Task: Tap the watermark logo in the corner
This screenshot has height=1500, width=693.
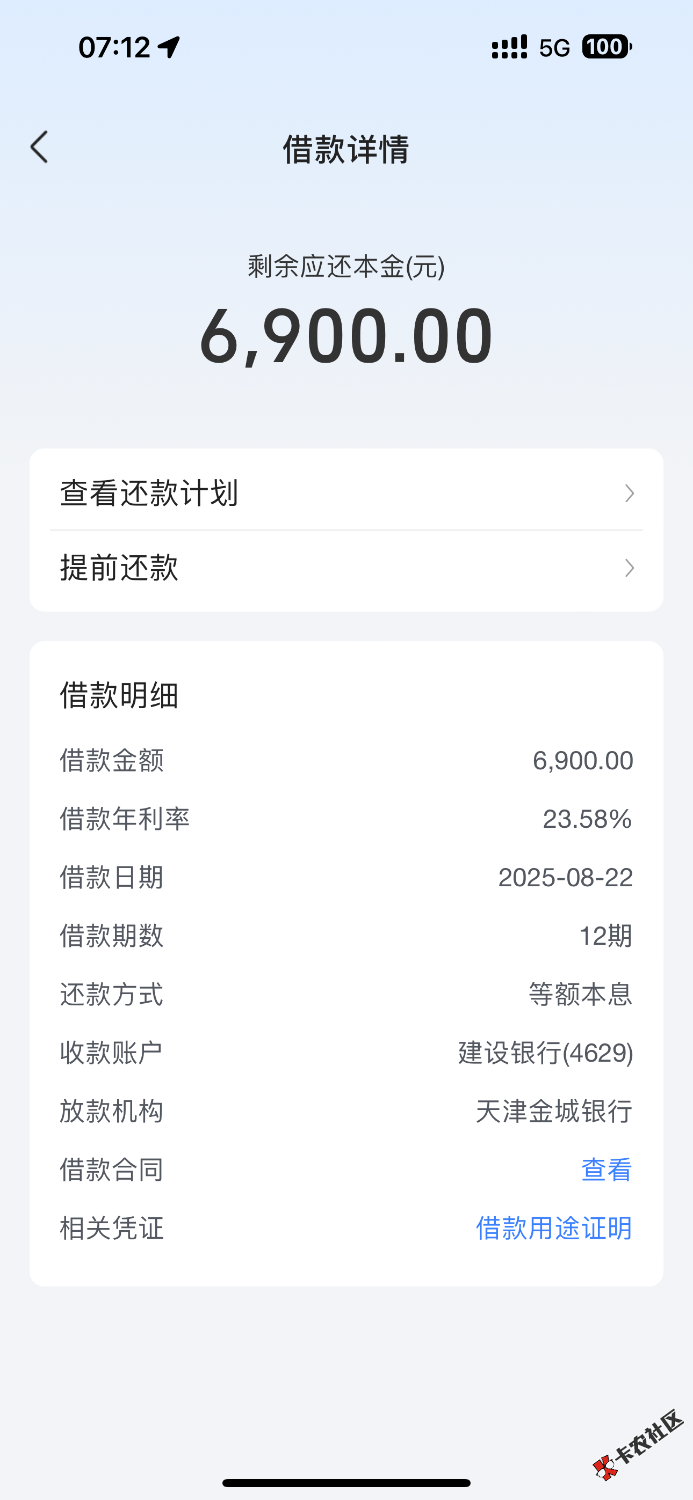Action: click(638, 1445)
